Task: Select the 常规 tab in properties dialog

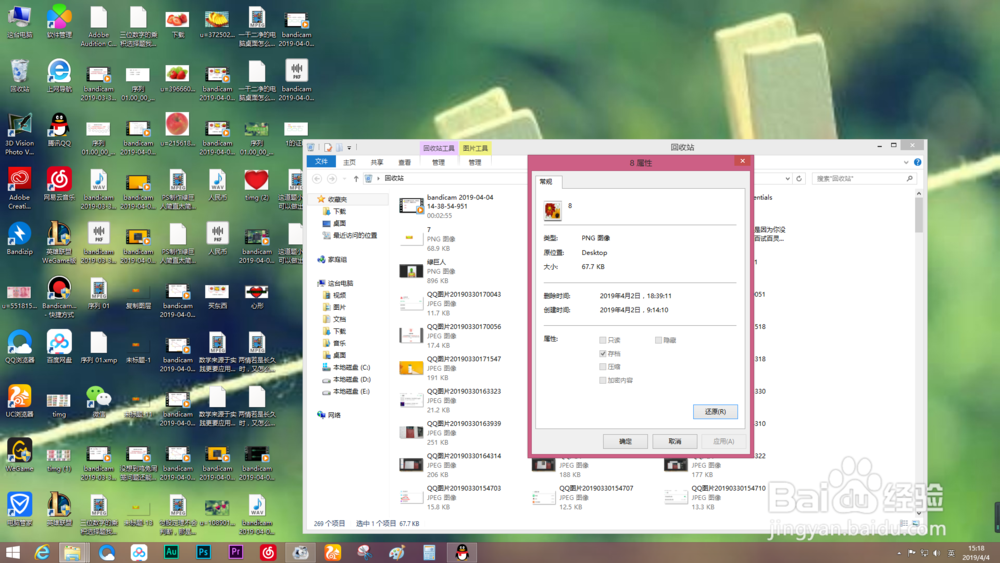Action: (546, 182)
